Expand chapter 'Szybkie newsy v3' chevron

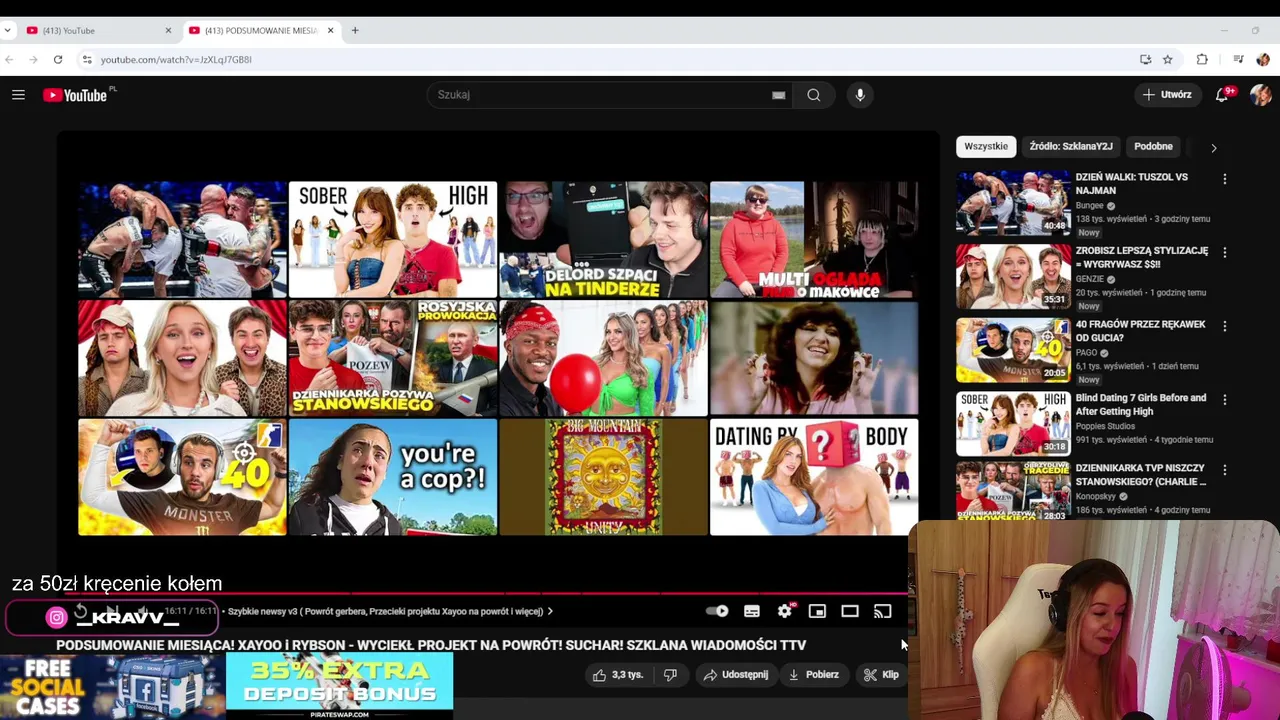click(x=550, y=611)
